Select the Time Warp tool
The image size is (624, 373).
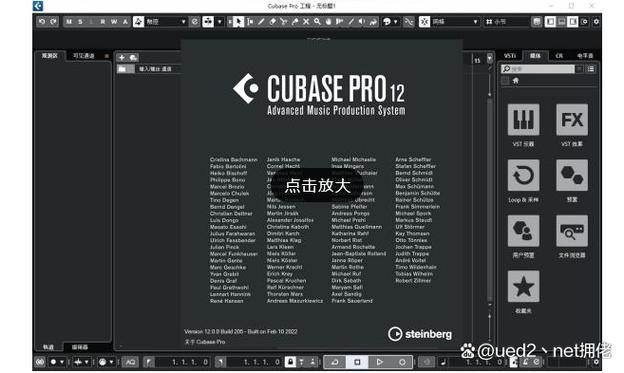(339, 21)
